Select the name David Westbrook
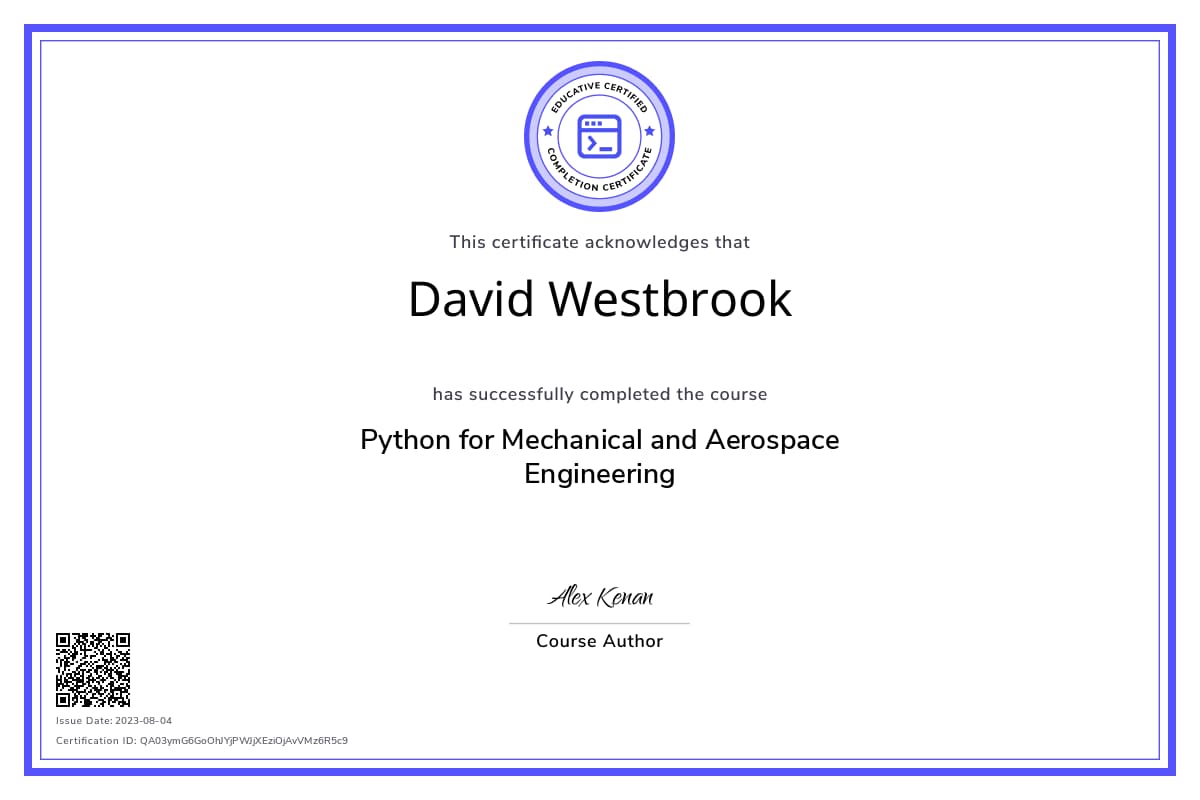Screen dimensions: 1200x800 600,299
